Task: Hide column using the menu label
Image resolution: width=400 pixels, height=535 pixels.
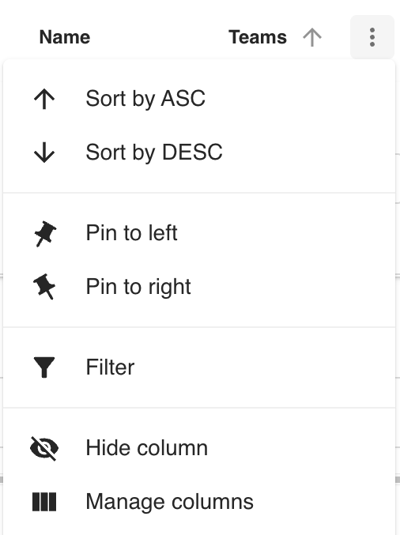Action: point(147,448)
